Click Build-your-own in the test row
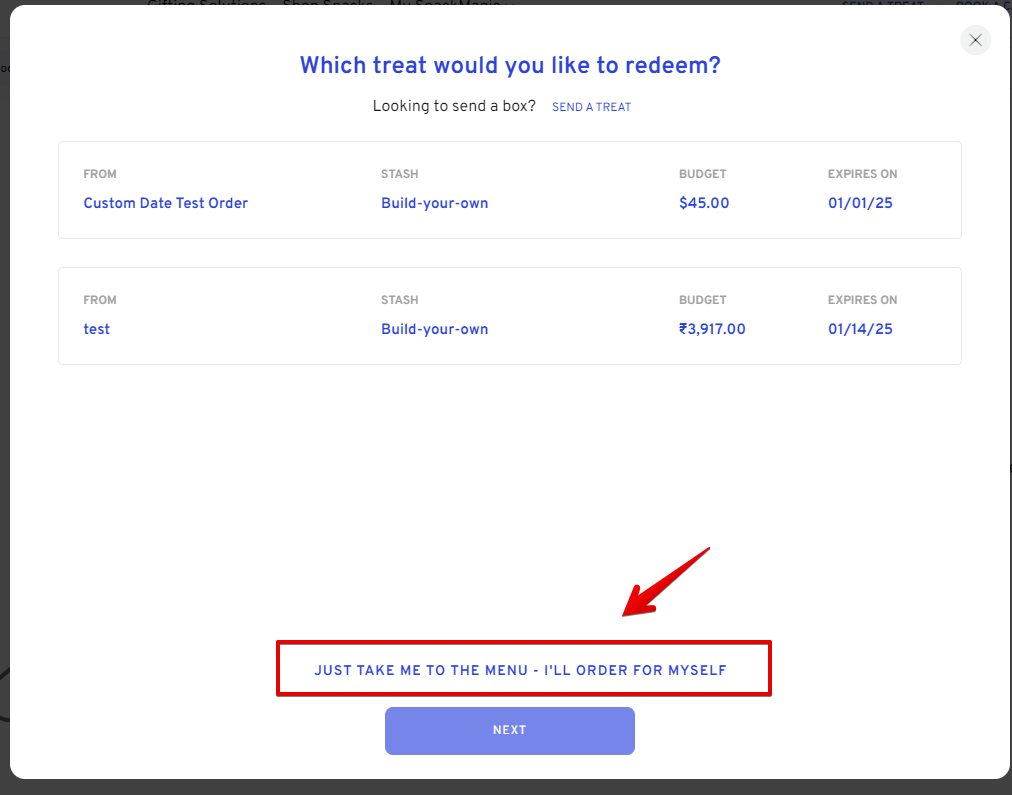The height and width of the screenshot is (795, 1012). pos(434,329)
